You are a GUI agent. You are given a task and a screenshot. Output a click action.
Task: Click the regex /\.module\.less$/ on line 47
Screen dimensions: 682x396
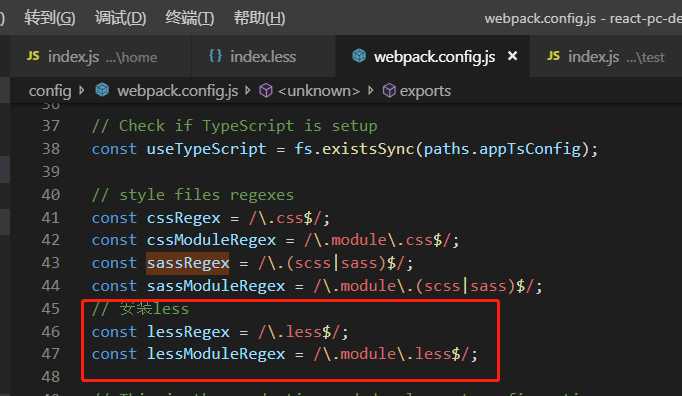pos(391,354)
